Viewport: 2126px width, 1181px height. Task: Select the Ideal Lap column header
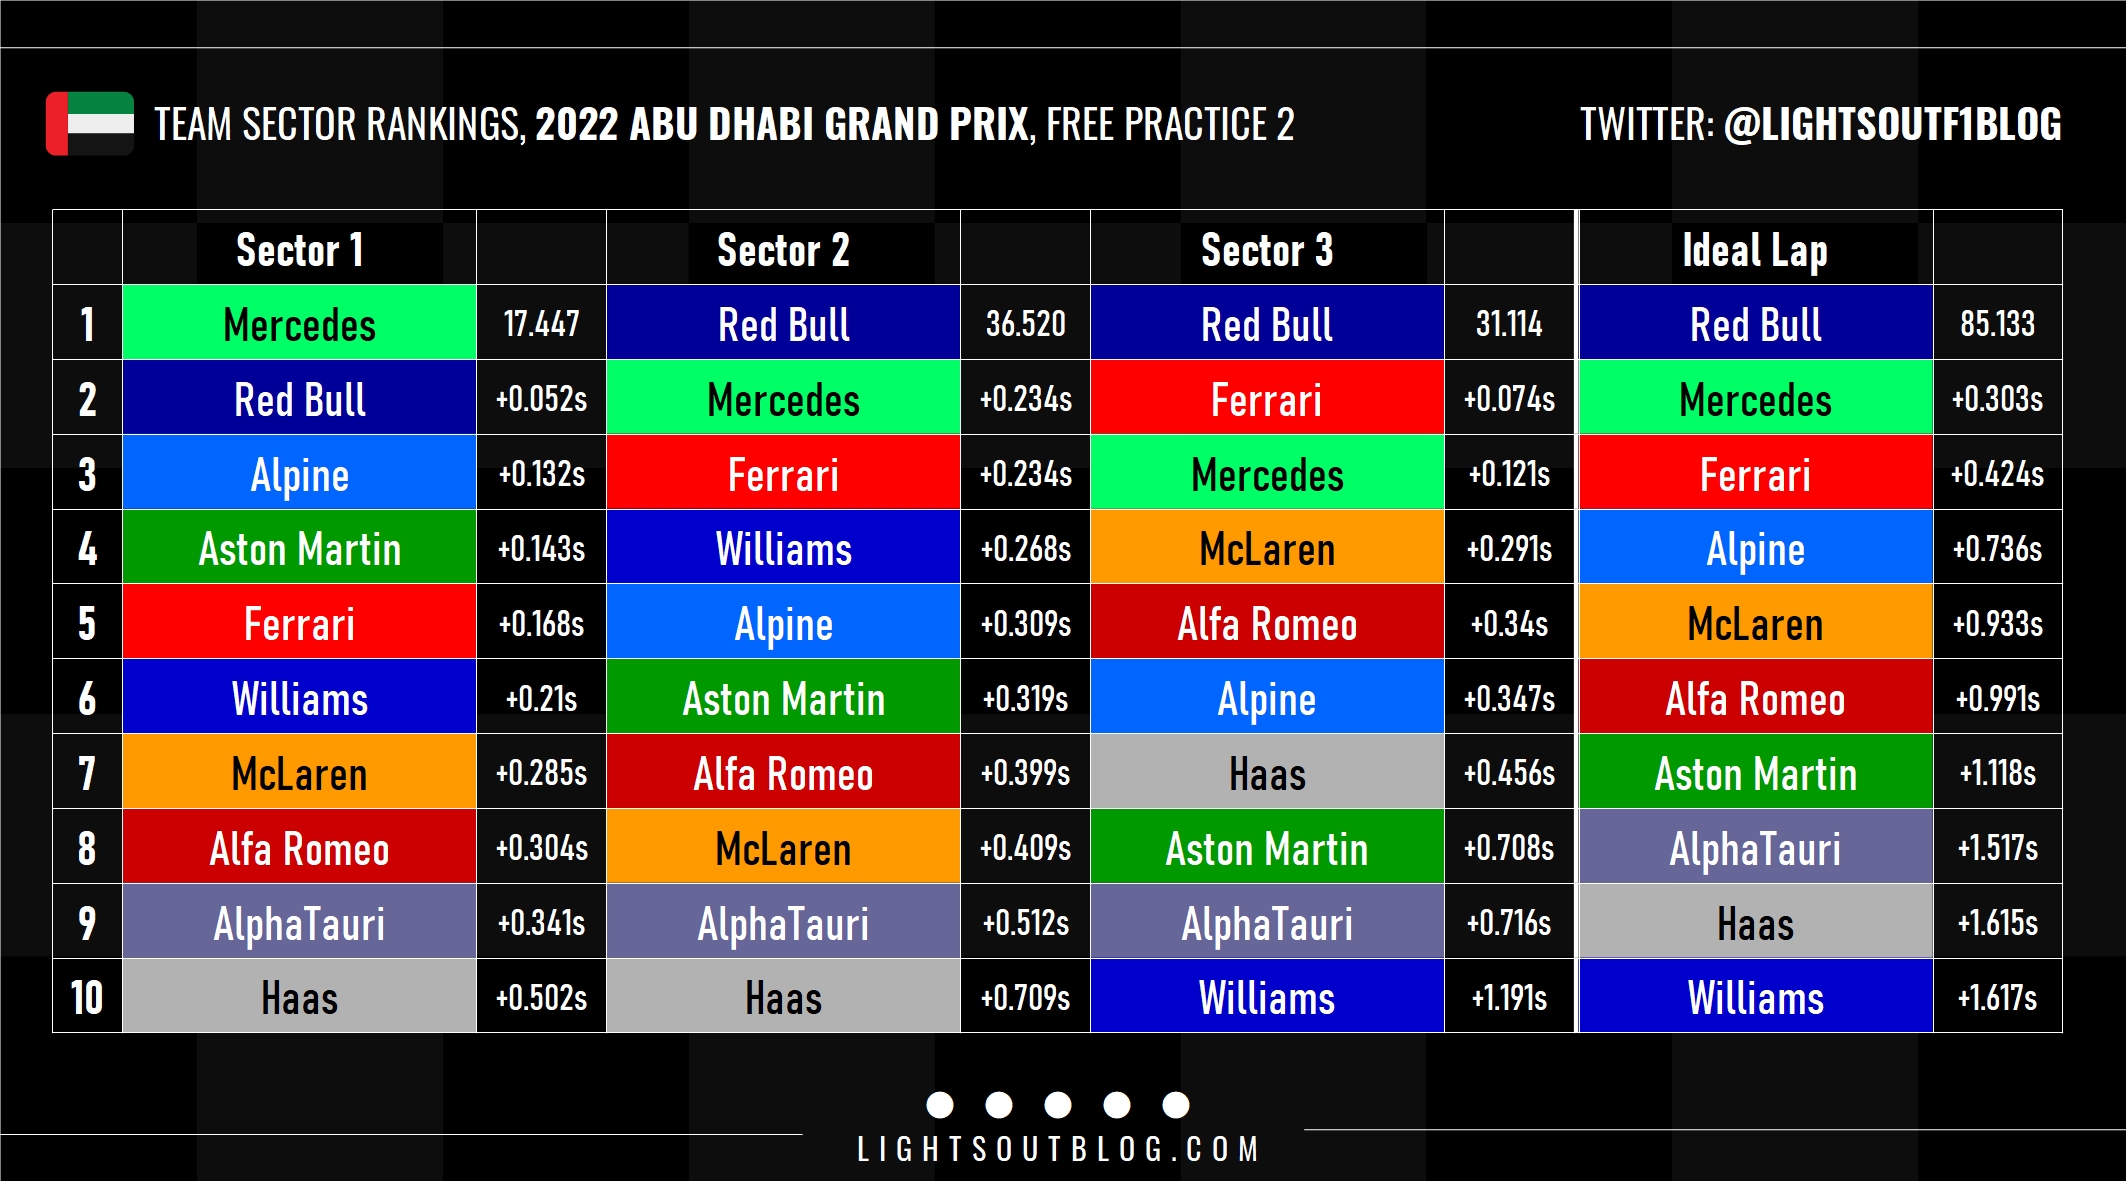pyautogui.click(x=1755, y=249)
